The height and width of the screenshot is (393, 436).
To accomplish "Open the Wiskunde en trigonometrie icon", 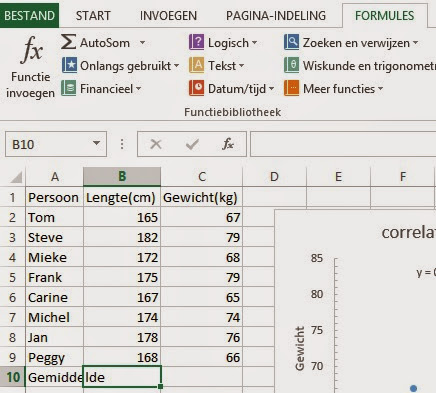I will [291, 65].
